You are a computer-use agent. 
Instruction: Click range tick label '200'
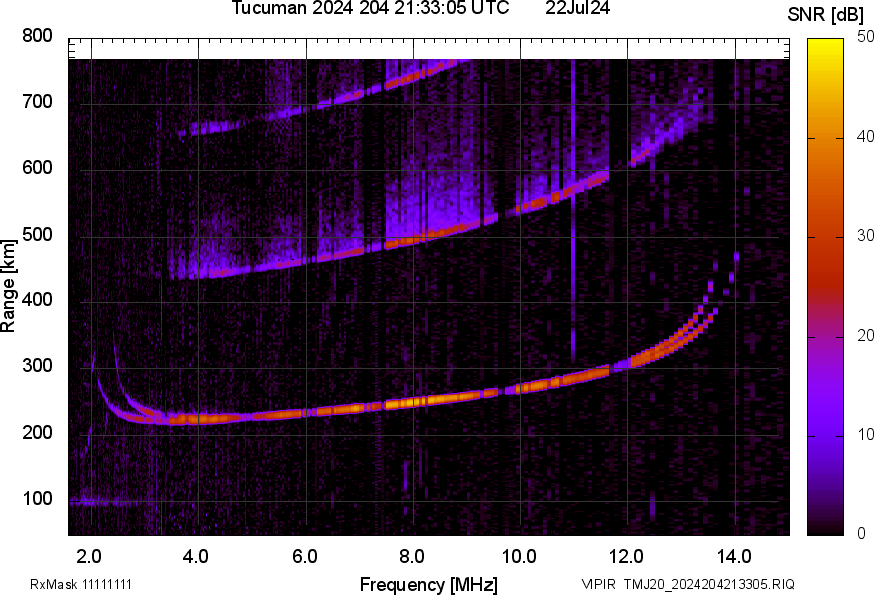click(37, 433)
